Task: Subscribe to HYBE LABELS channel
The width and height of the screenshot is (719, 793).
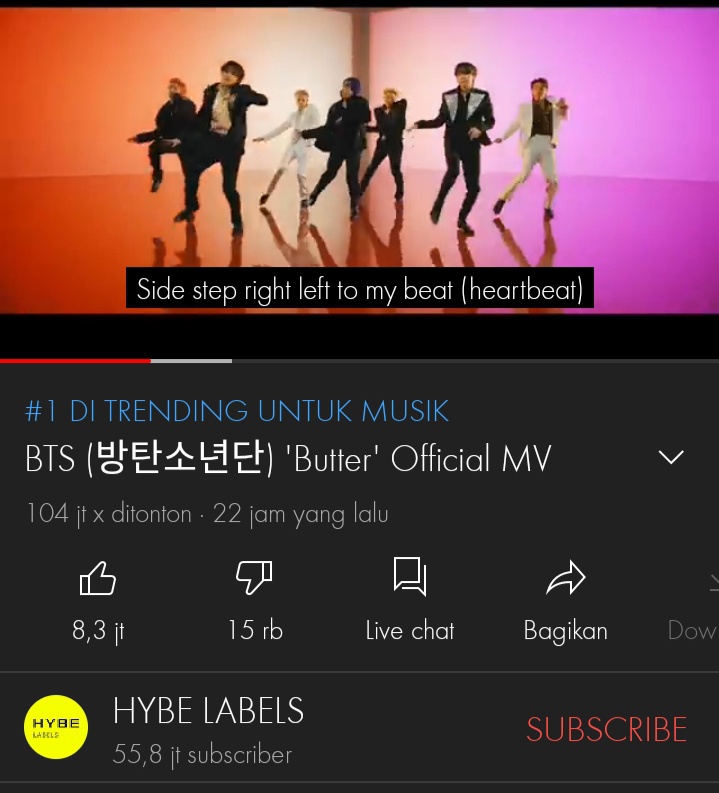Action: [606, 729]
